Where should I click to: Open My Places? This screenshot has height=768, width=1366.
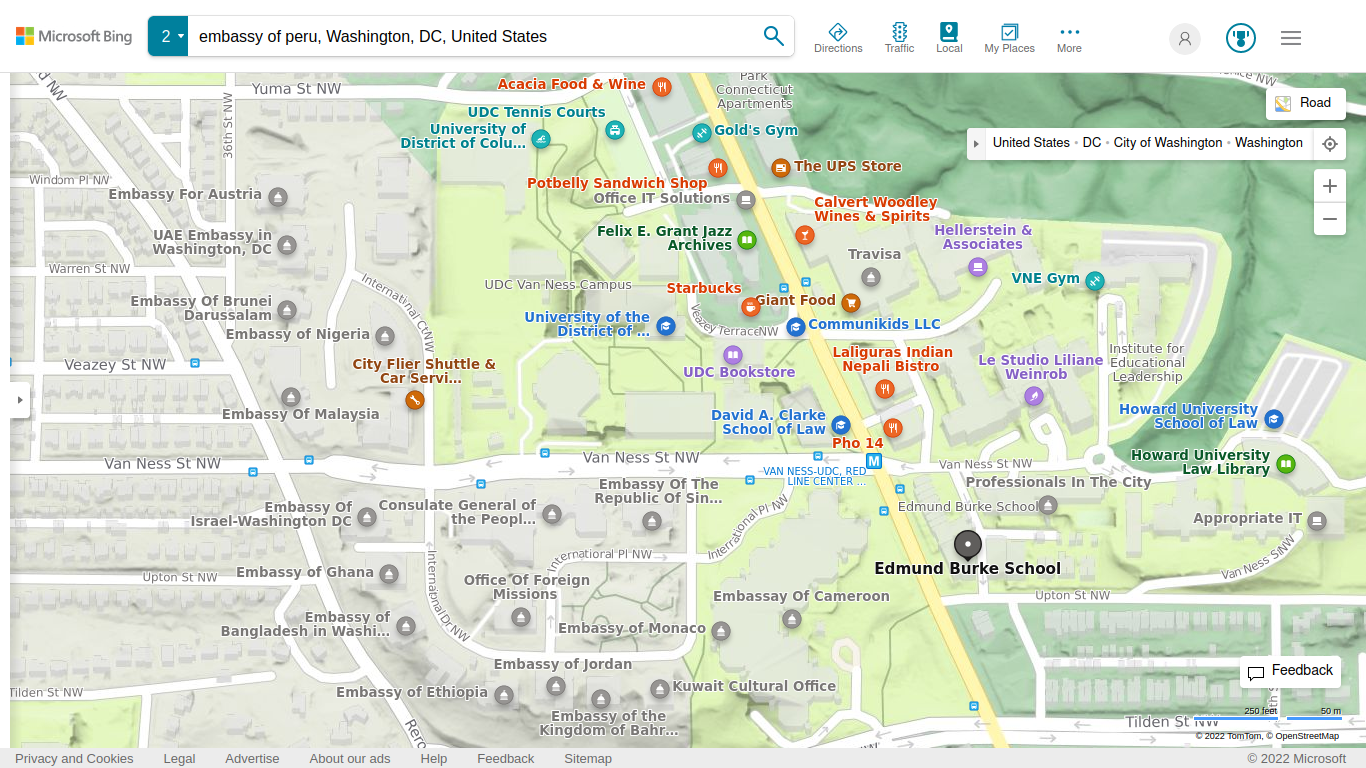(1010, 38)
